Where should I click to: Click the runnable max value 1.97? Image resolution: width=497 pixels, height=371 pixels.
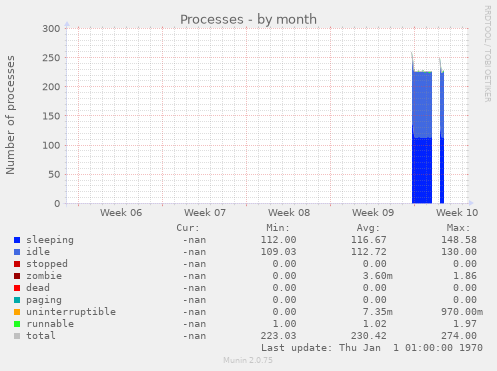pos(465,324)
